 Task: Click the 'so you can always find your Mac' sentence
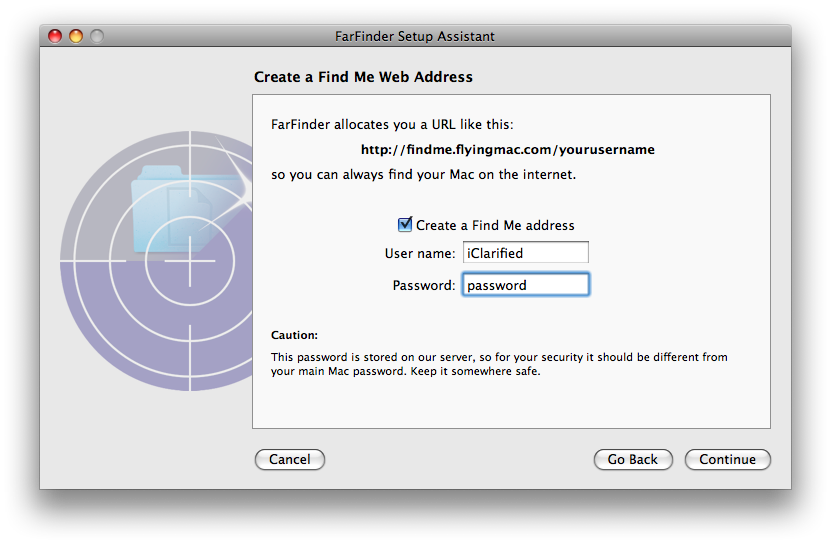point(423,174)
